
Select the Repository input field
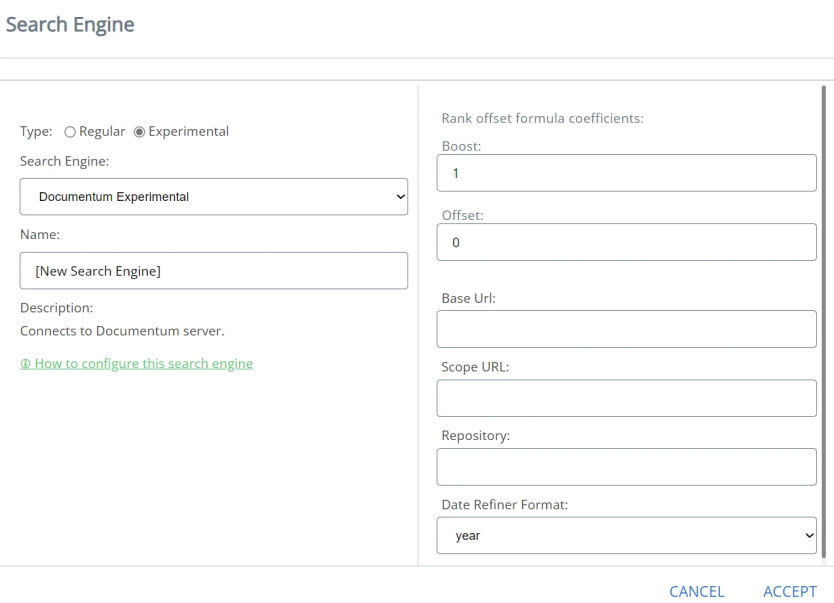[626, 467]
